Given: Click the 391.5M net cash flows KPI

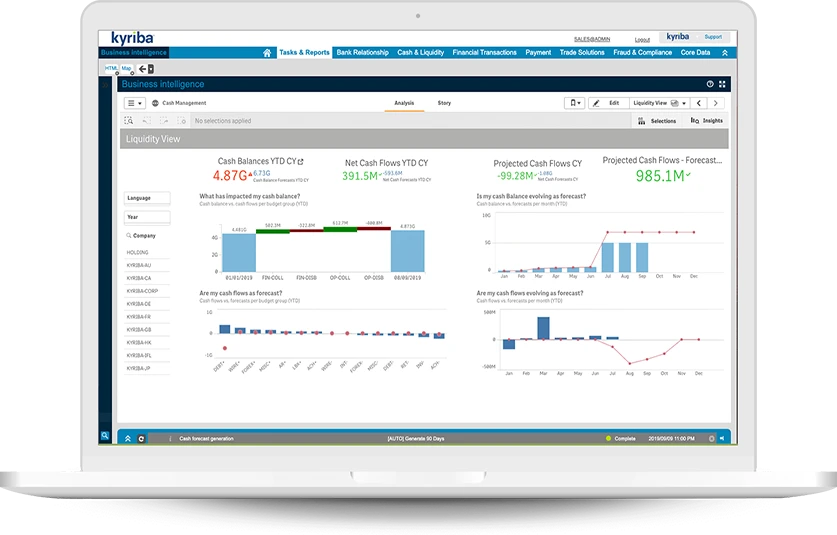Looking at the screenshot, I should [360, 176].
